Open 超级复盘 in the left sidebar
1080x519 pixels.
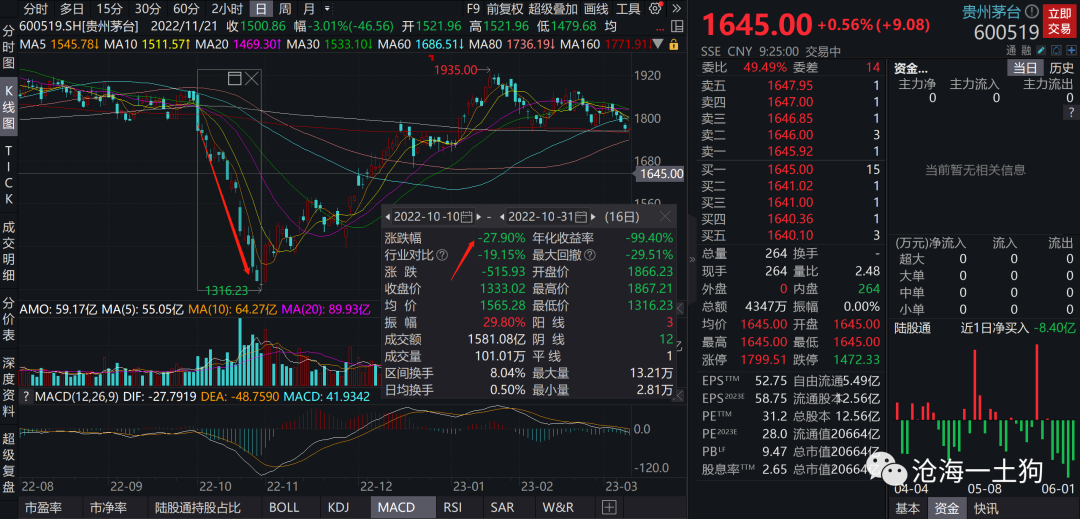(9, 463)
